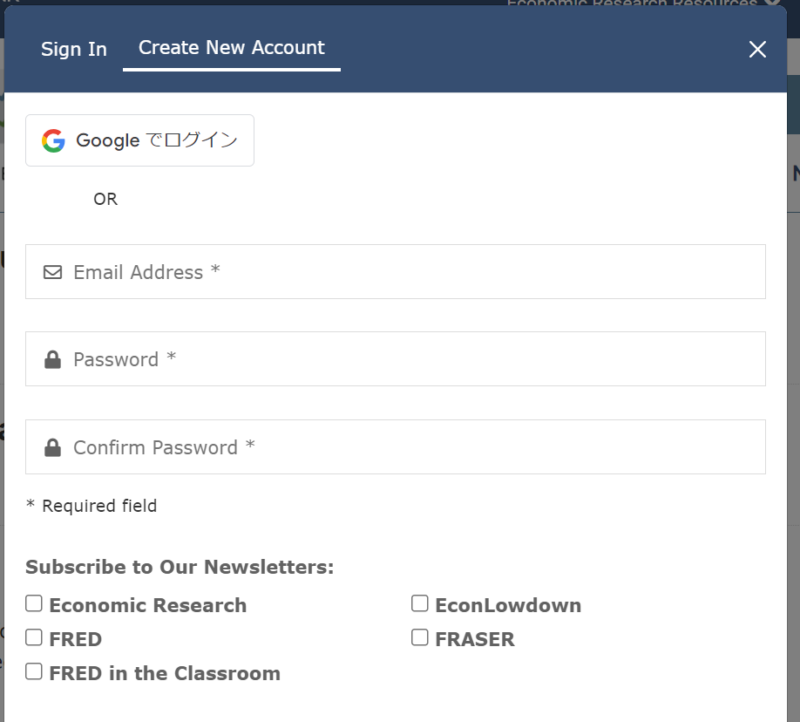800x722 pixels.
Task: Switch to the Sign In tab
Action: tap(74, 49)
